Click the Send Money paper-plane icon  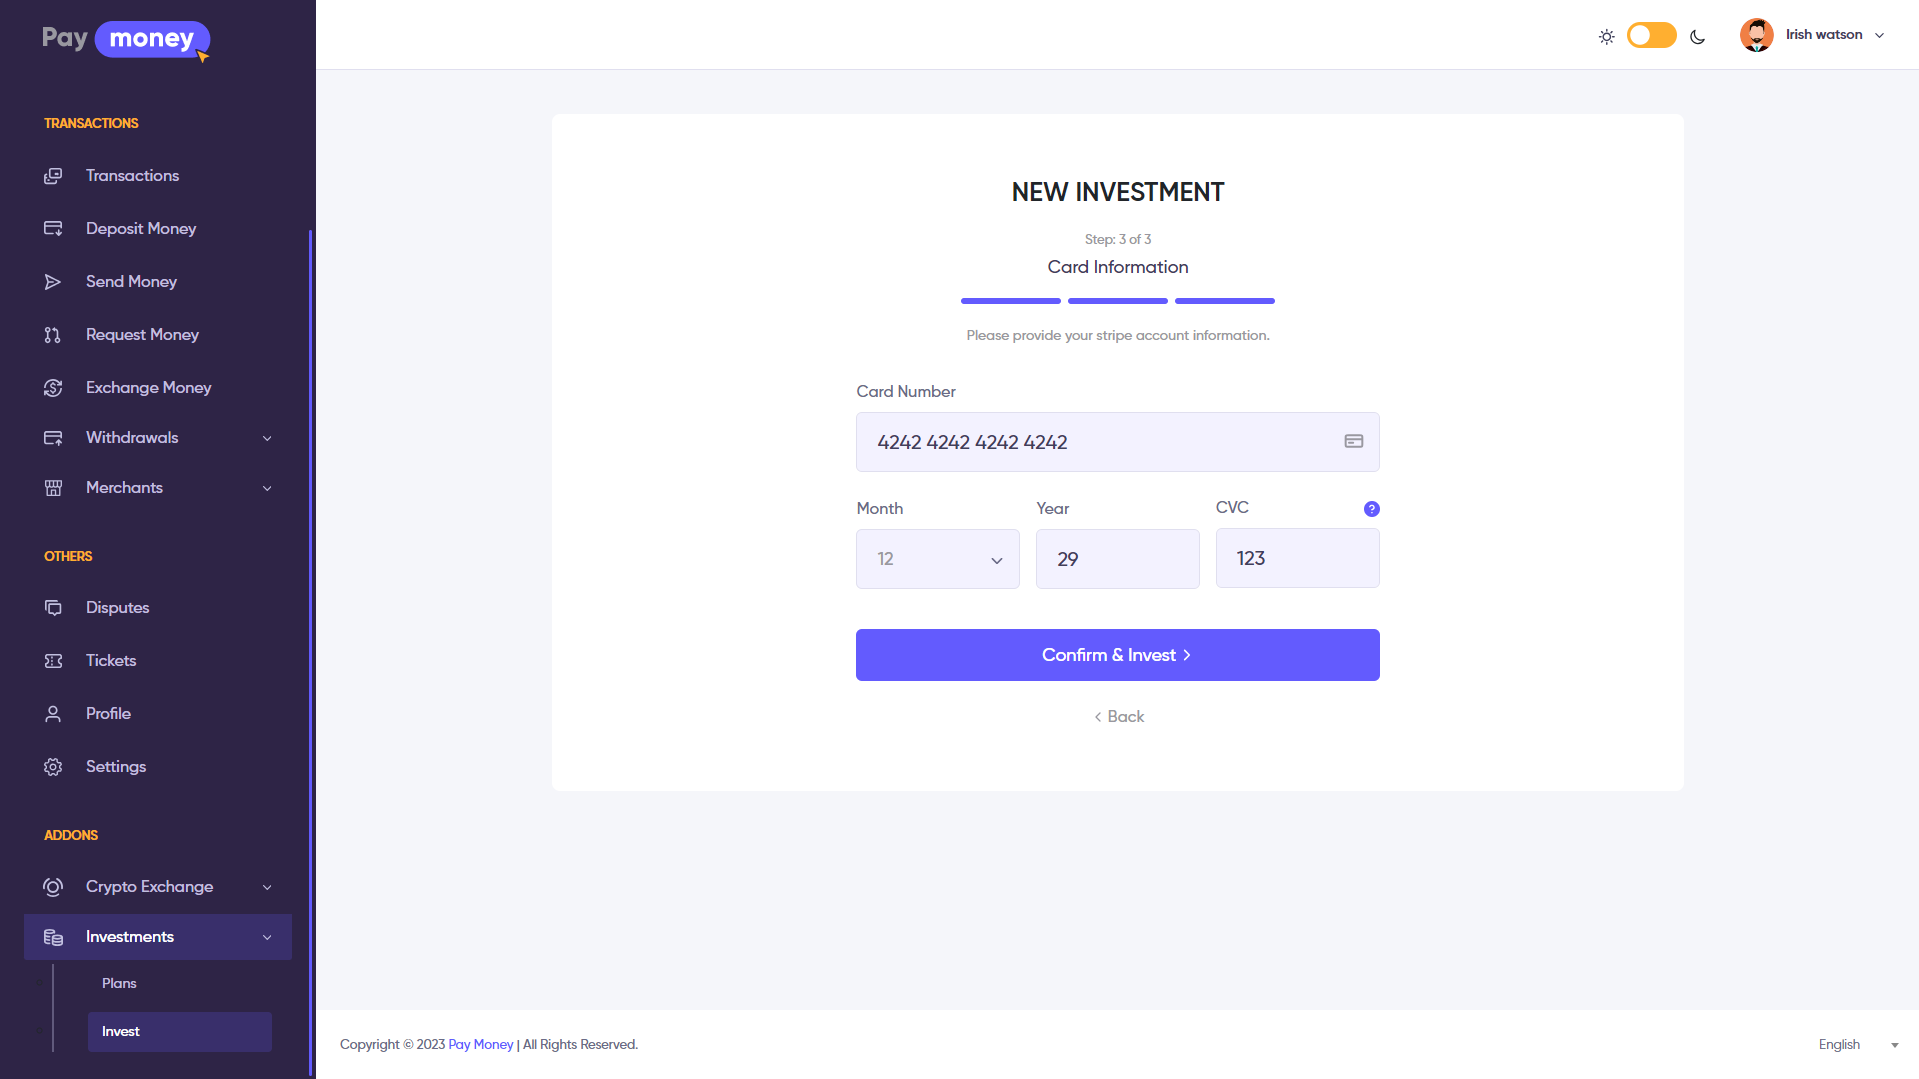pos(53,282)
